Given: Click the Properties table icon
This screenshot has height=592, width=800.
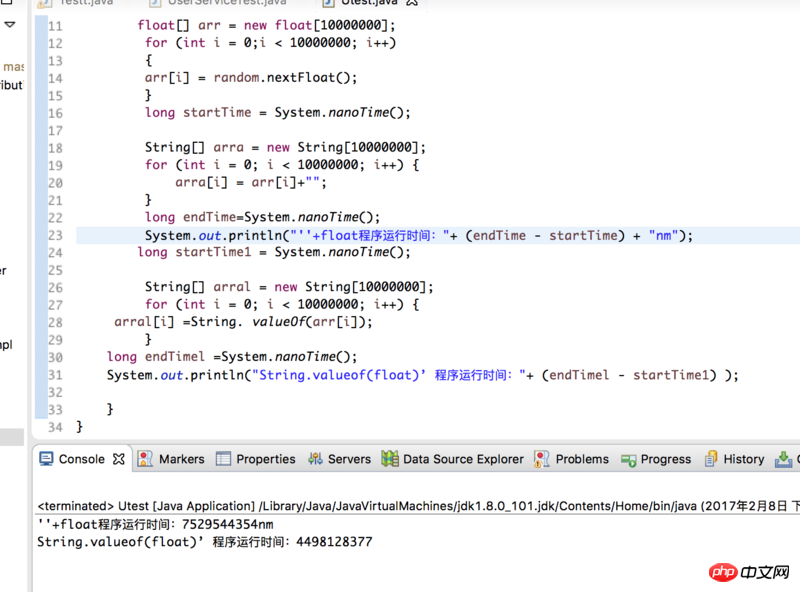Looking at the screenshot, I should (x=223, y=459).
